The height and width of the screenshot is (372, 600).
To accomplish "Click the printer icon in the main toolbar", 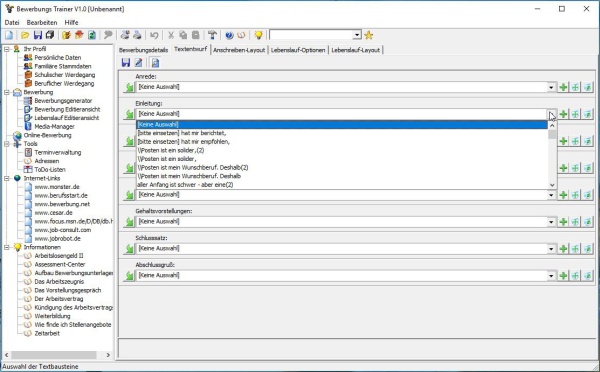I will [137, 35].
